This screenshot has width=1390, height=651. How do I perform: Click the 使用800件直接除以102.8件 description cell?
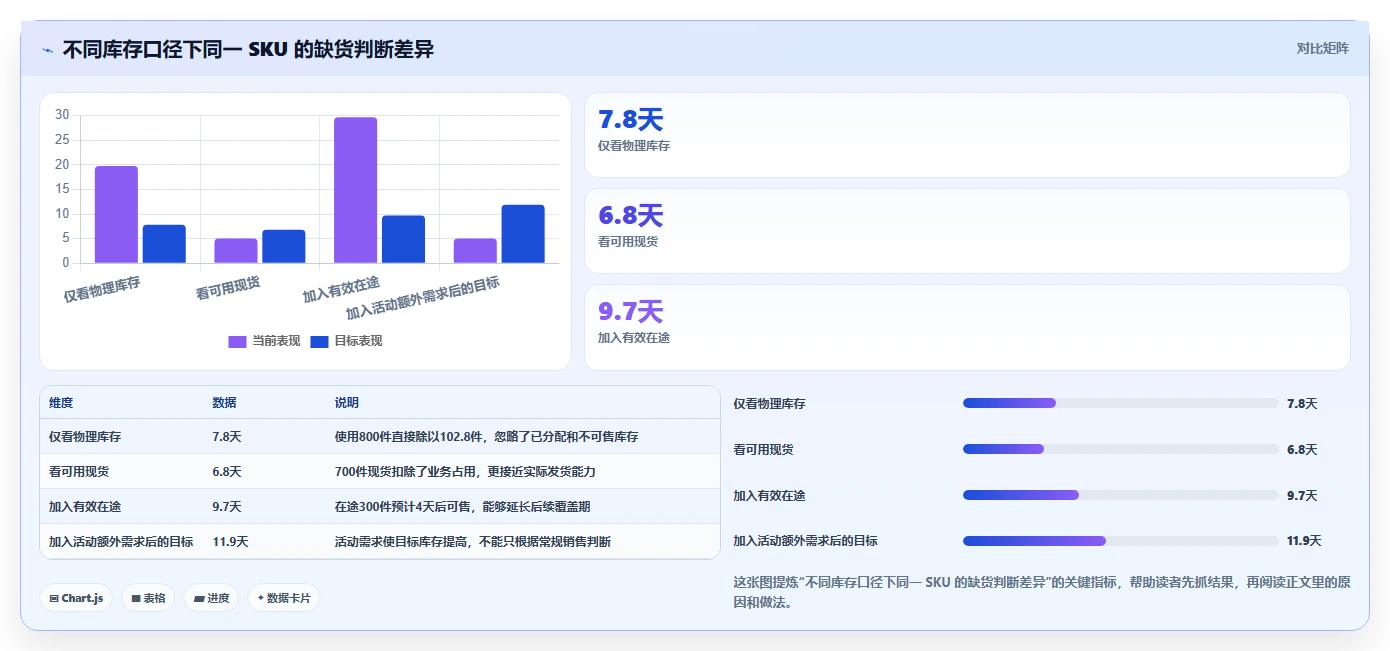(486, 437)
